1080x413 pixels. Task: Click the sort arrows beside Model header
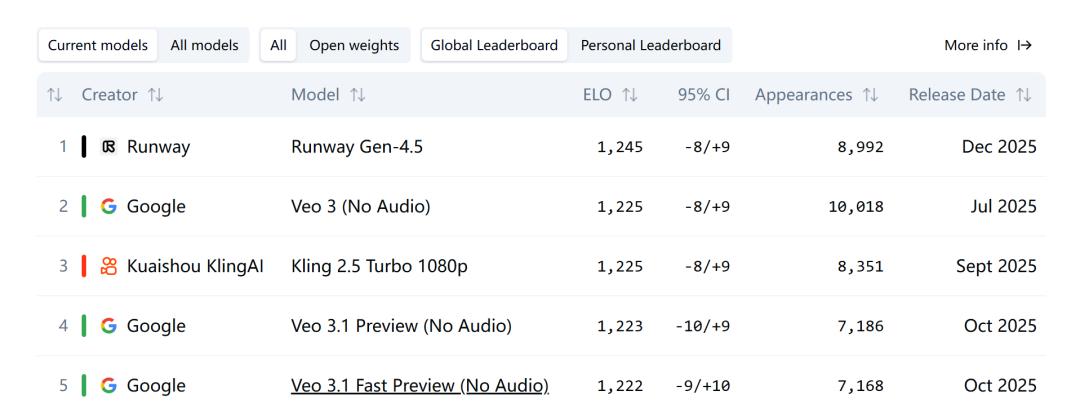358,95
